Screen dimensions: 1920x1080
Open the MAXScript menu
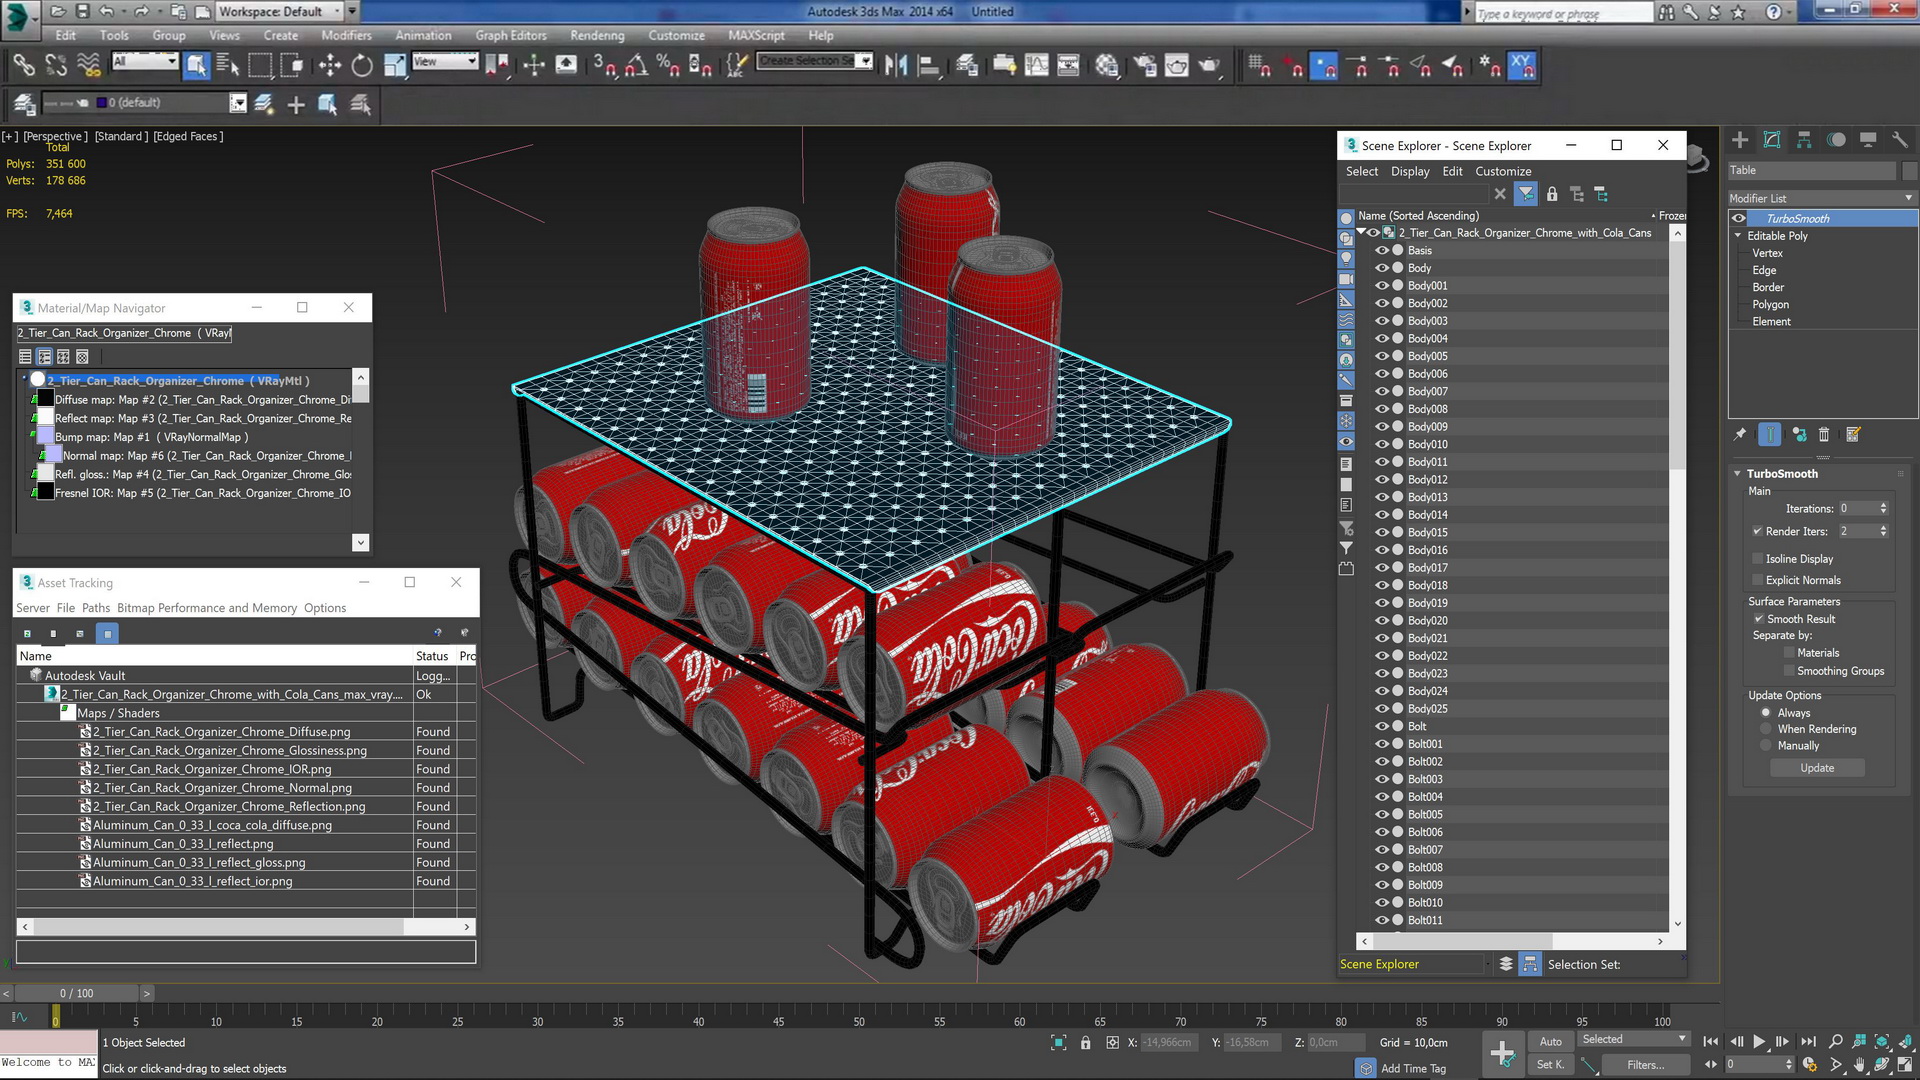click(x=756, y=35)
